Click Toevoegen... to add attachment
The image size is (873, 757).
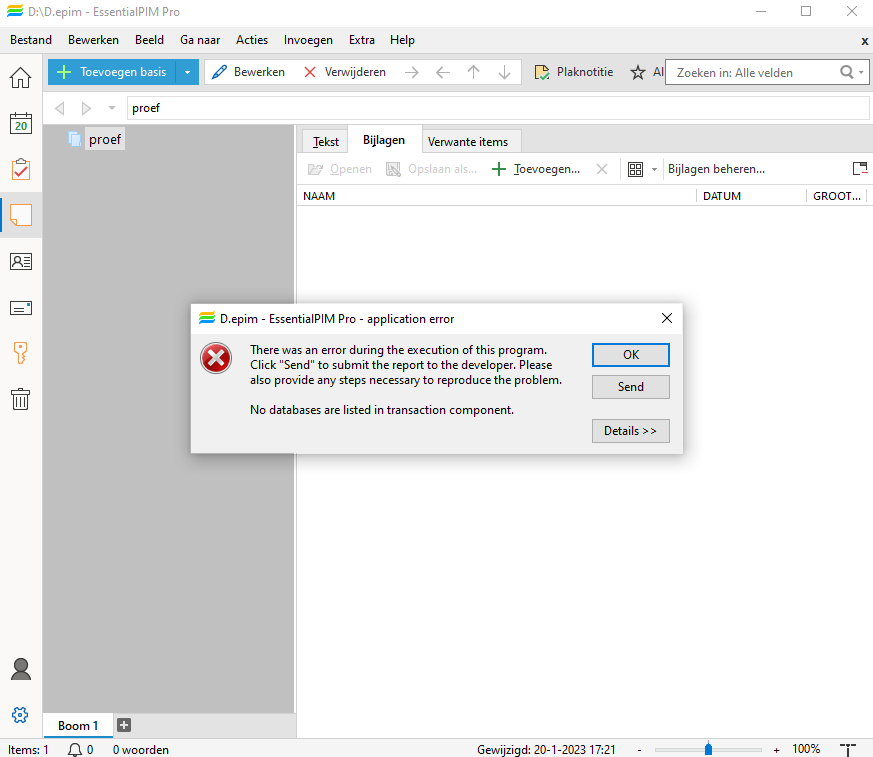[536, 169]
